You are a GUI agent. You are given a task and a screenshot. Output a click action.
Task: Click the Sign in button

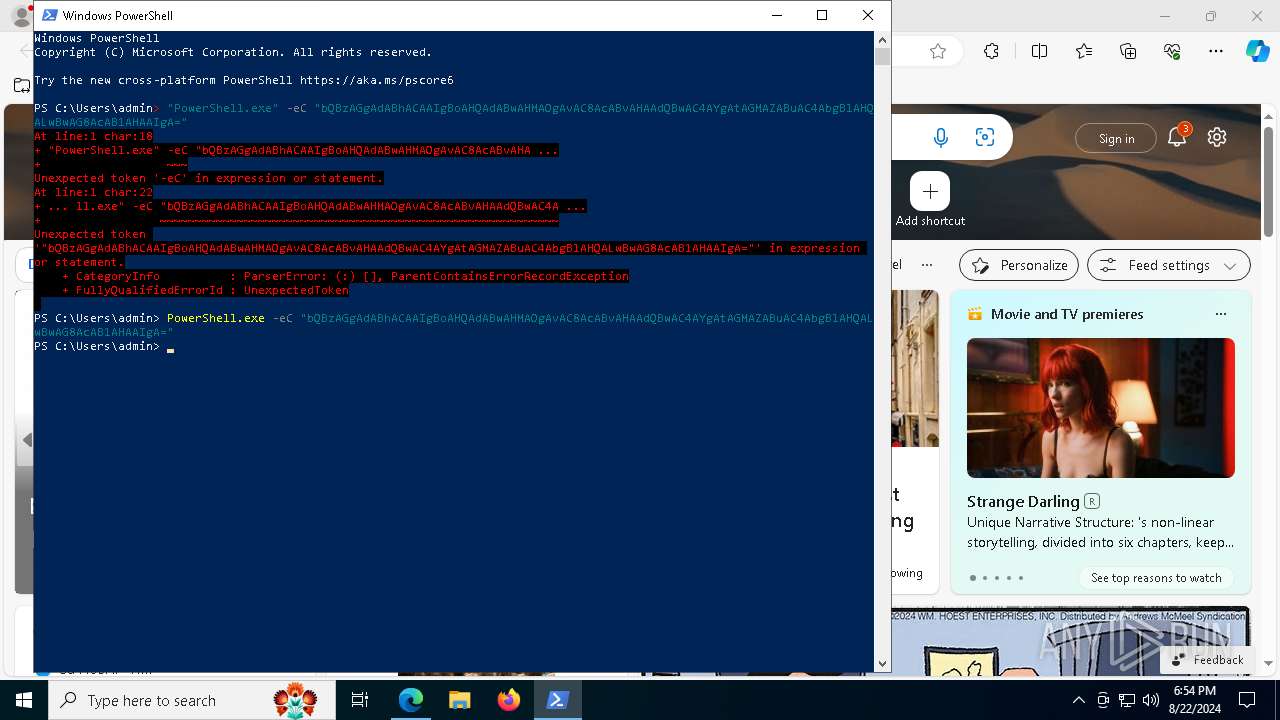tap(1116, 139)
